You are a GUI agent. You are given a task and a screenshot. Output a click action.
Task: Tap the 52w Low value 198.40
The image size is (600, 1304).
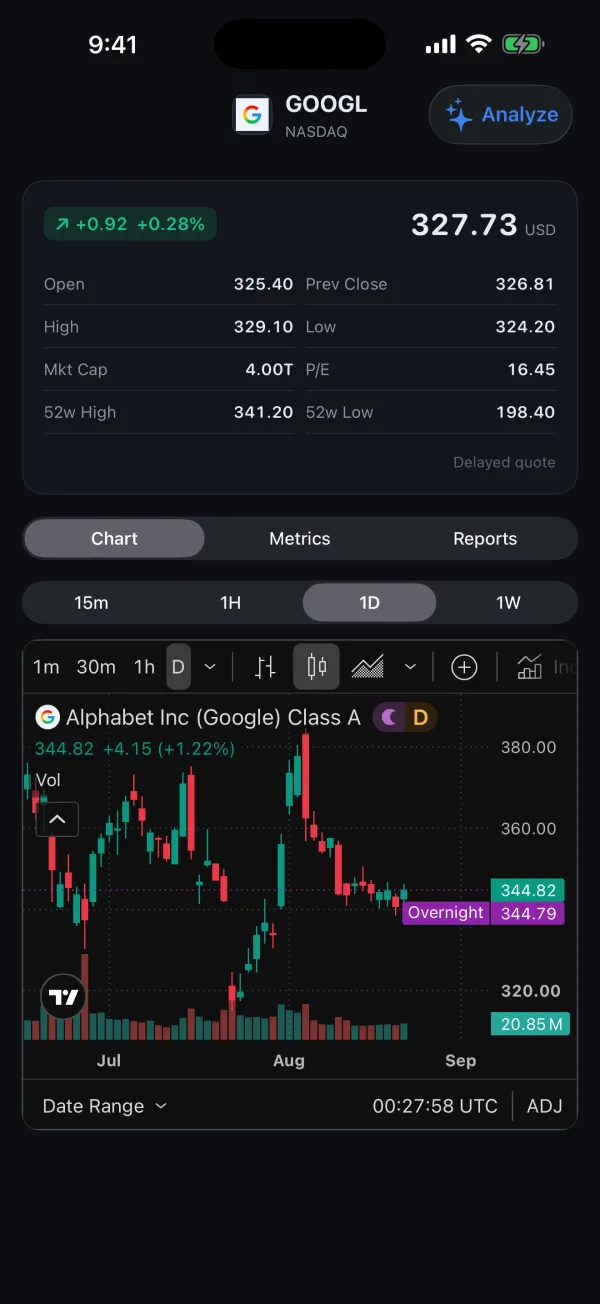coord(525,412)
